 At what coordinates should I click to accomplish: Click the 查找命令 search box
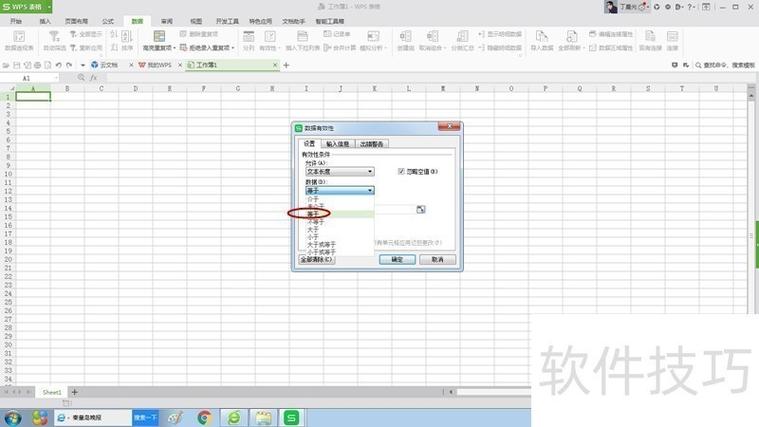(x=725, y=65)
